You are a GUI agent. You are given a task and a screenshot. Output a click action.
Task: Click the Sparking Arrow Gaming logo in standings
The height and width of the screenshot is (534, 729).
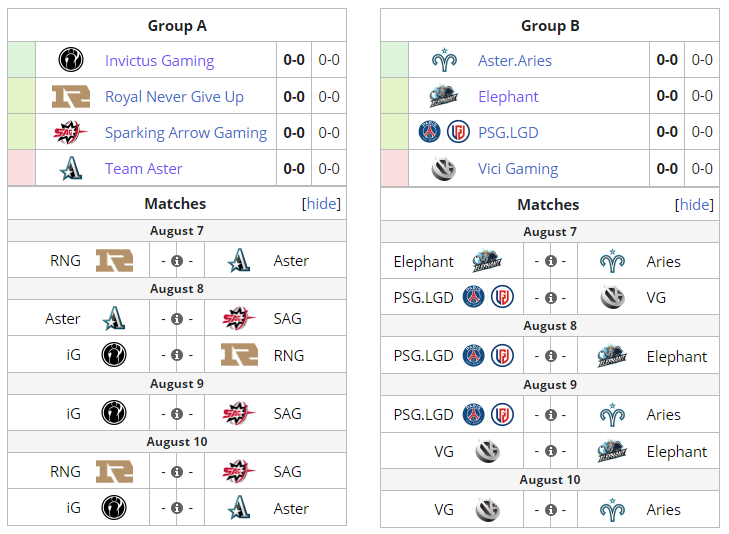[70, 132]
